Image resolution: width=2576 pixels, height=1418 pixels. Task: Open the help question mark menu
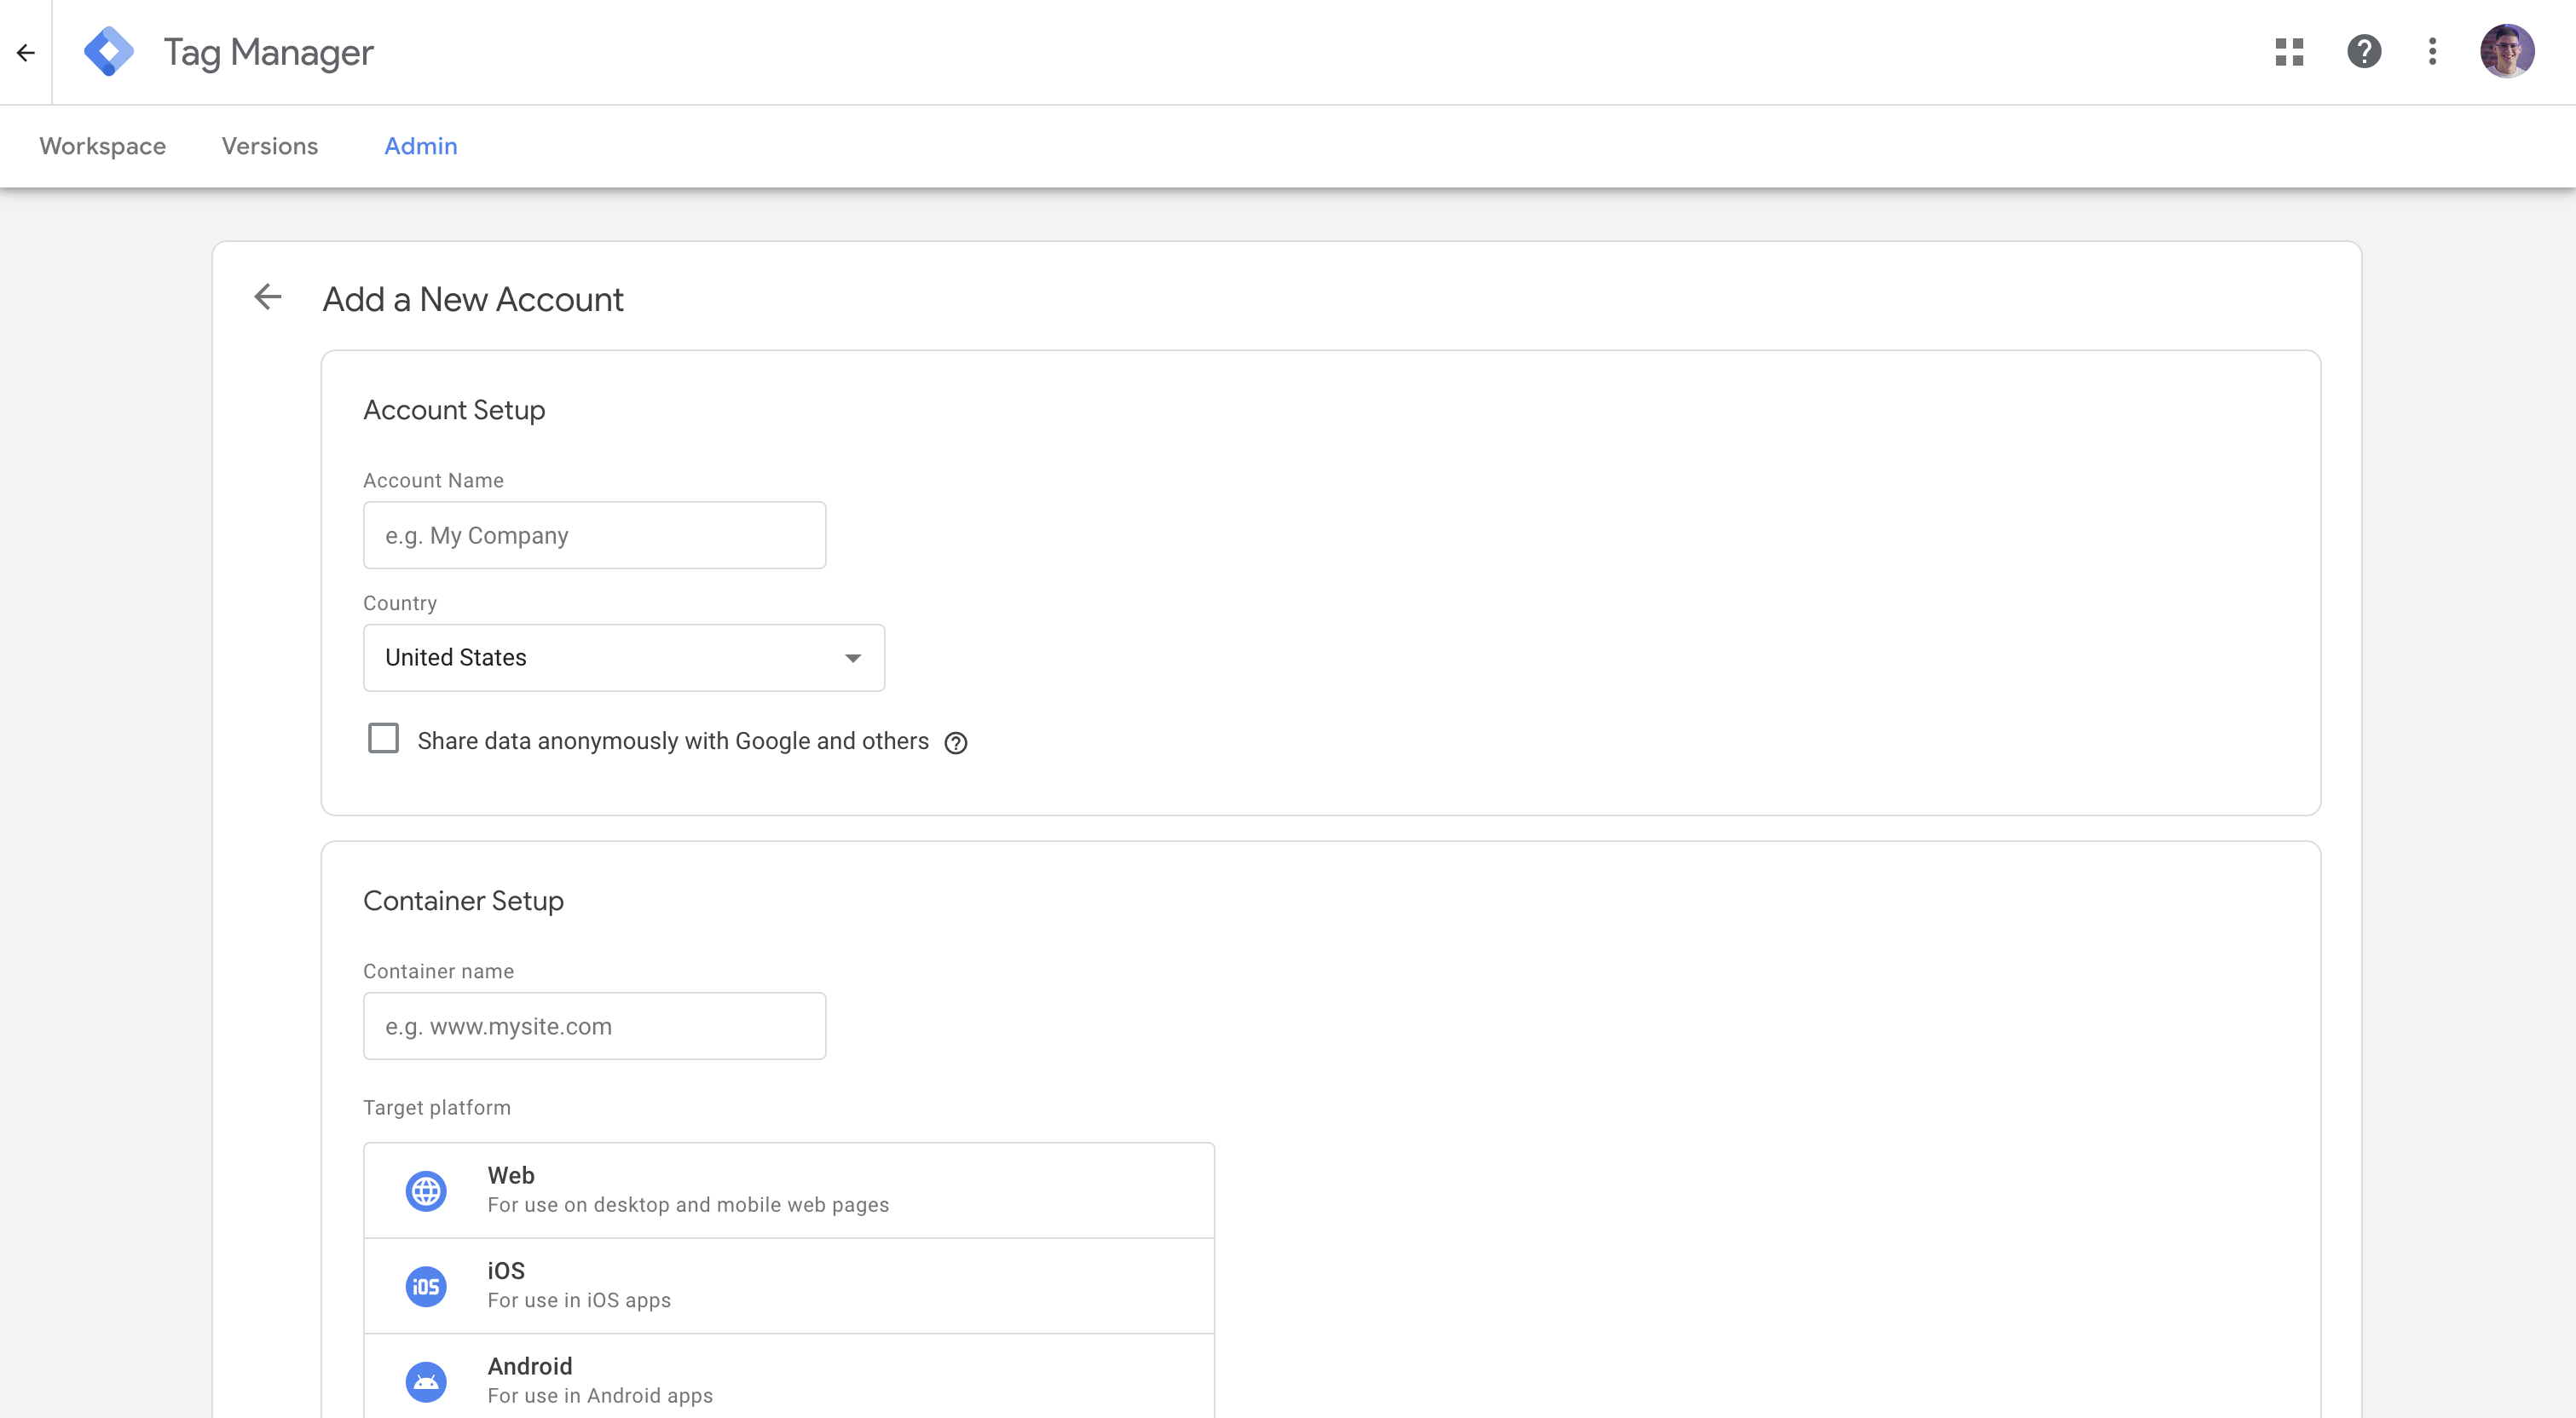(x=2364, y=52)
